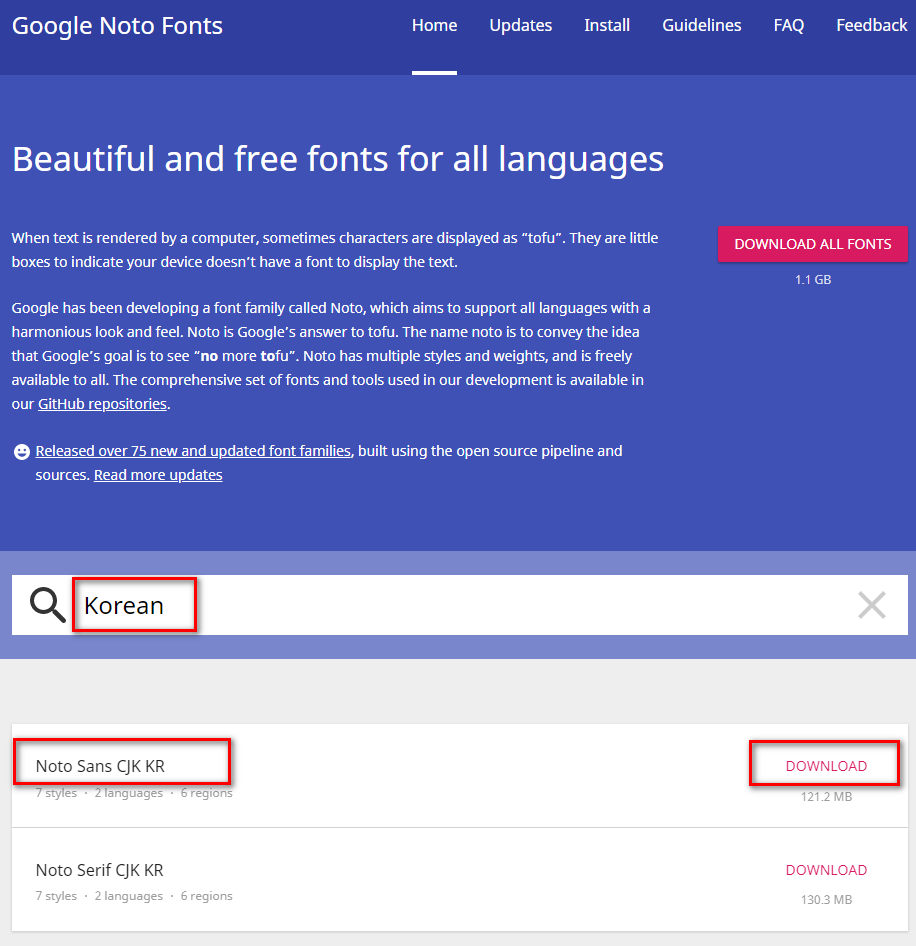Go to the Home tab
The height and width of the screenshot is (946, 916).
[x=434, y=25]
